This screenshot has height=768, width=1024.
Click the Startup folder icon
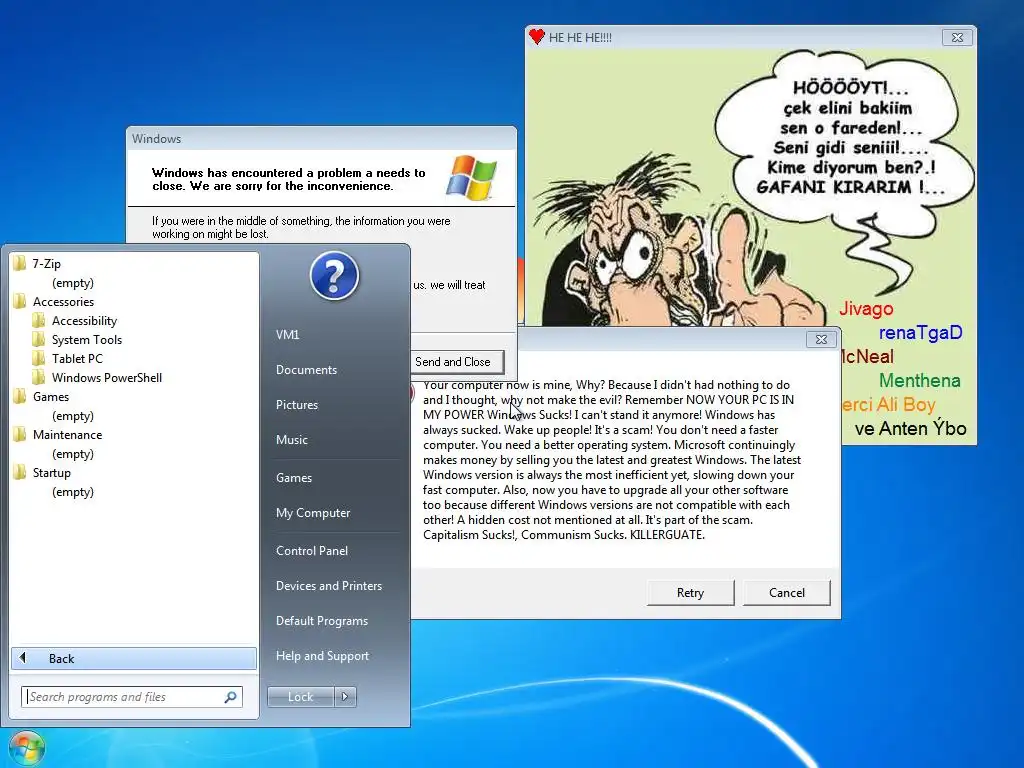20,473
